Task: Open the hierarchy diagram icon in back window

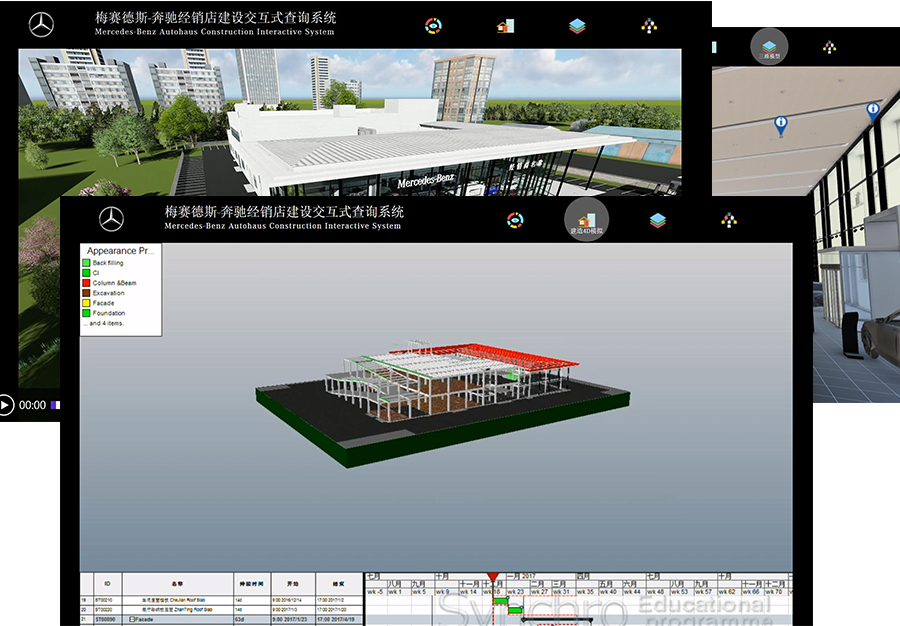Action: click(x=649, y=26)
